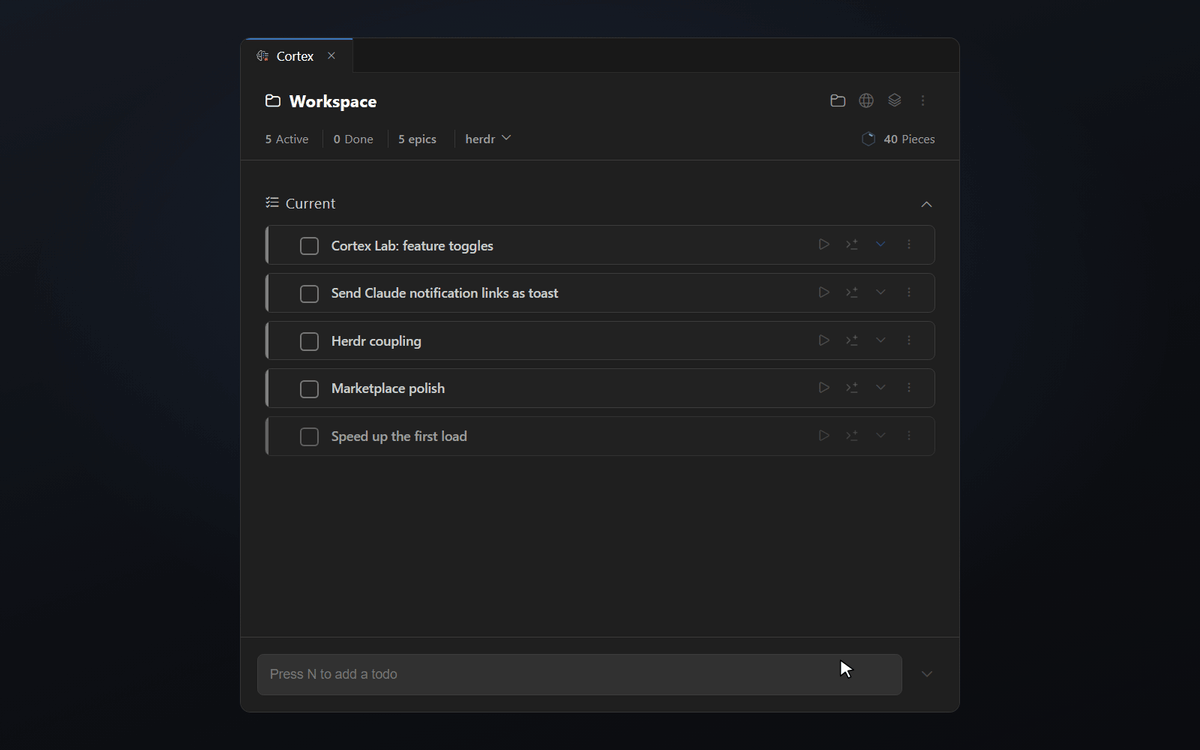
Task: Open terminal prompt for Cortex Lab todo
Action: pyautogui.click(x=852, y=244)
